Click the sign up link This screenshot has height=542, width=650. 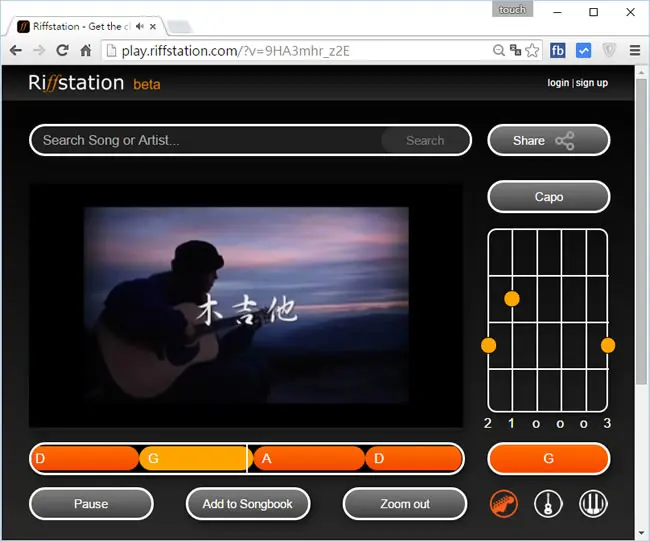[x=592, y=83]
